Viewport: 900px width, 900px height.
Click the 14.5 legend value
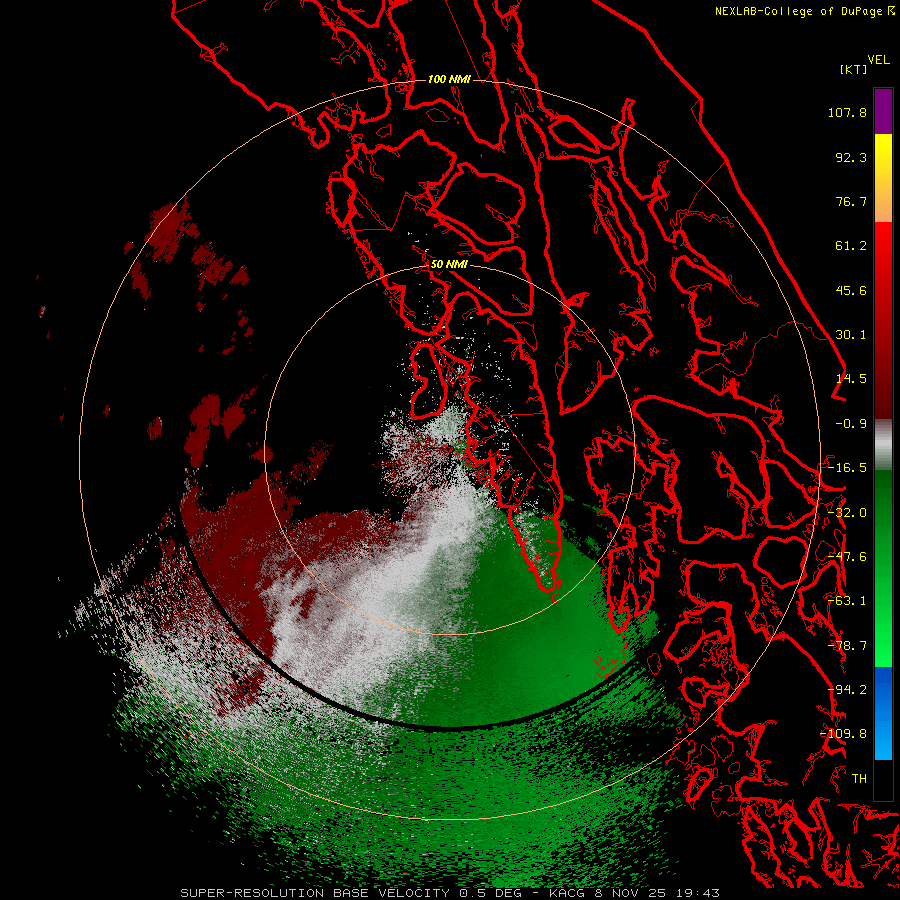[x=851, y=379]
